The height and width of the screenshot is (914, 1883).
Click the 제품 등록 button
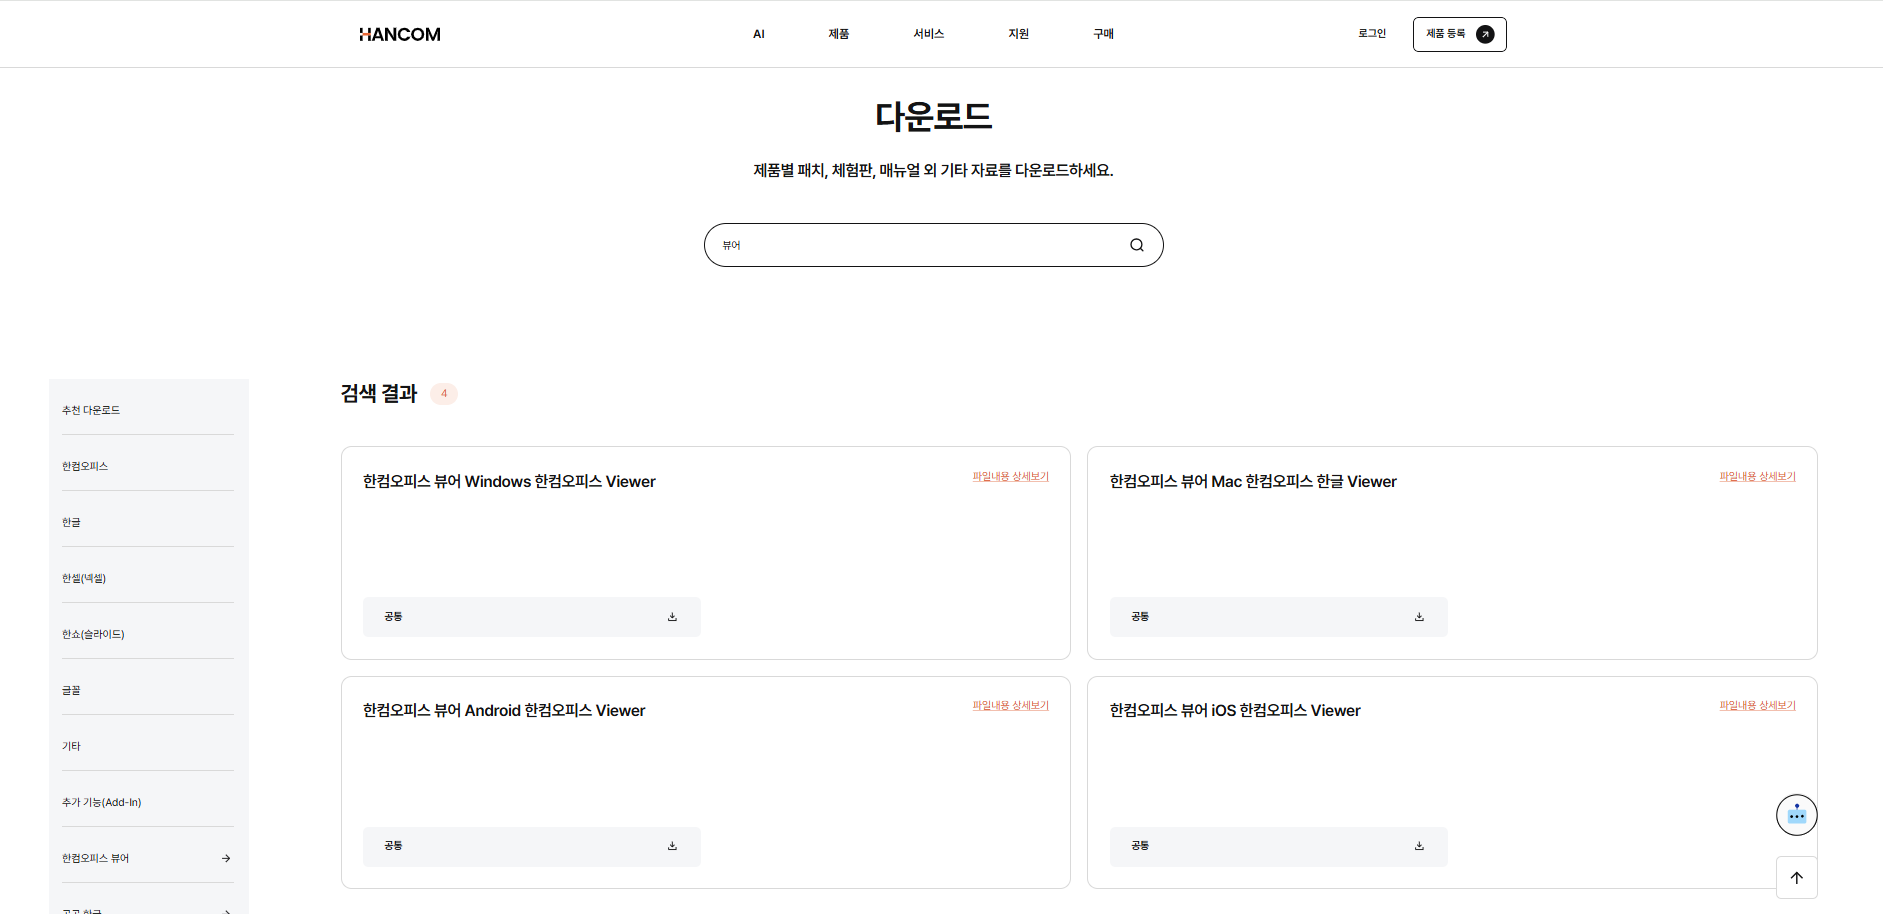1459,34
